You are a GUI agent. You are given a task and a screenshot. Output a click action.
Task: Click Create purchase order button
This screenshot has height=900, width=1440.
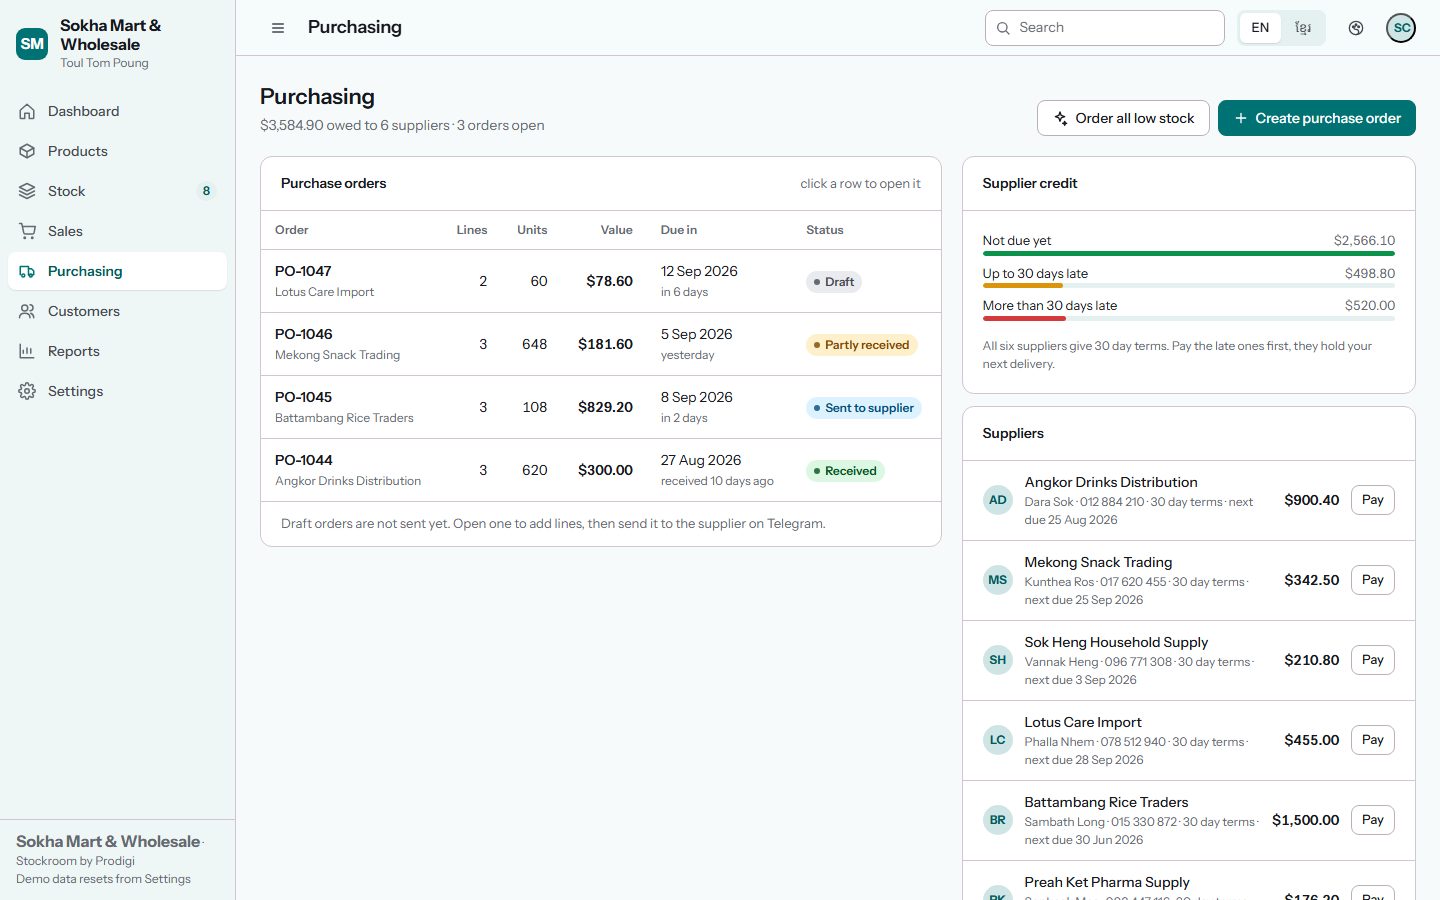coord(1317,118)
